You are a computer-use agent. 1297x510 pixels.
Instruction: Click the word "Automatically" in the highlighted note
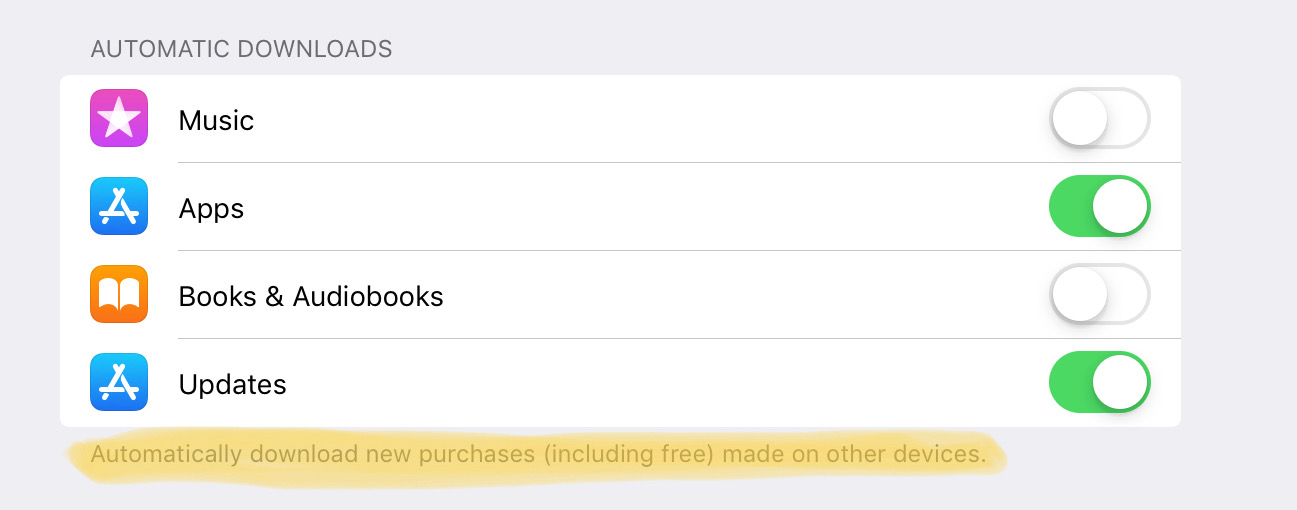pos(166,455)
